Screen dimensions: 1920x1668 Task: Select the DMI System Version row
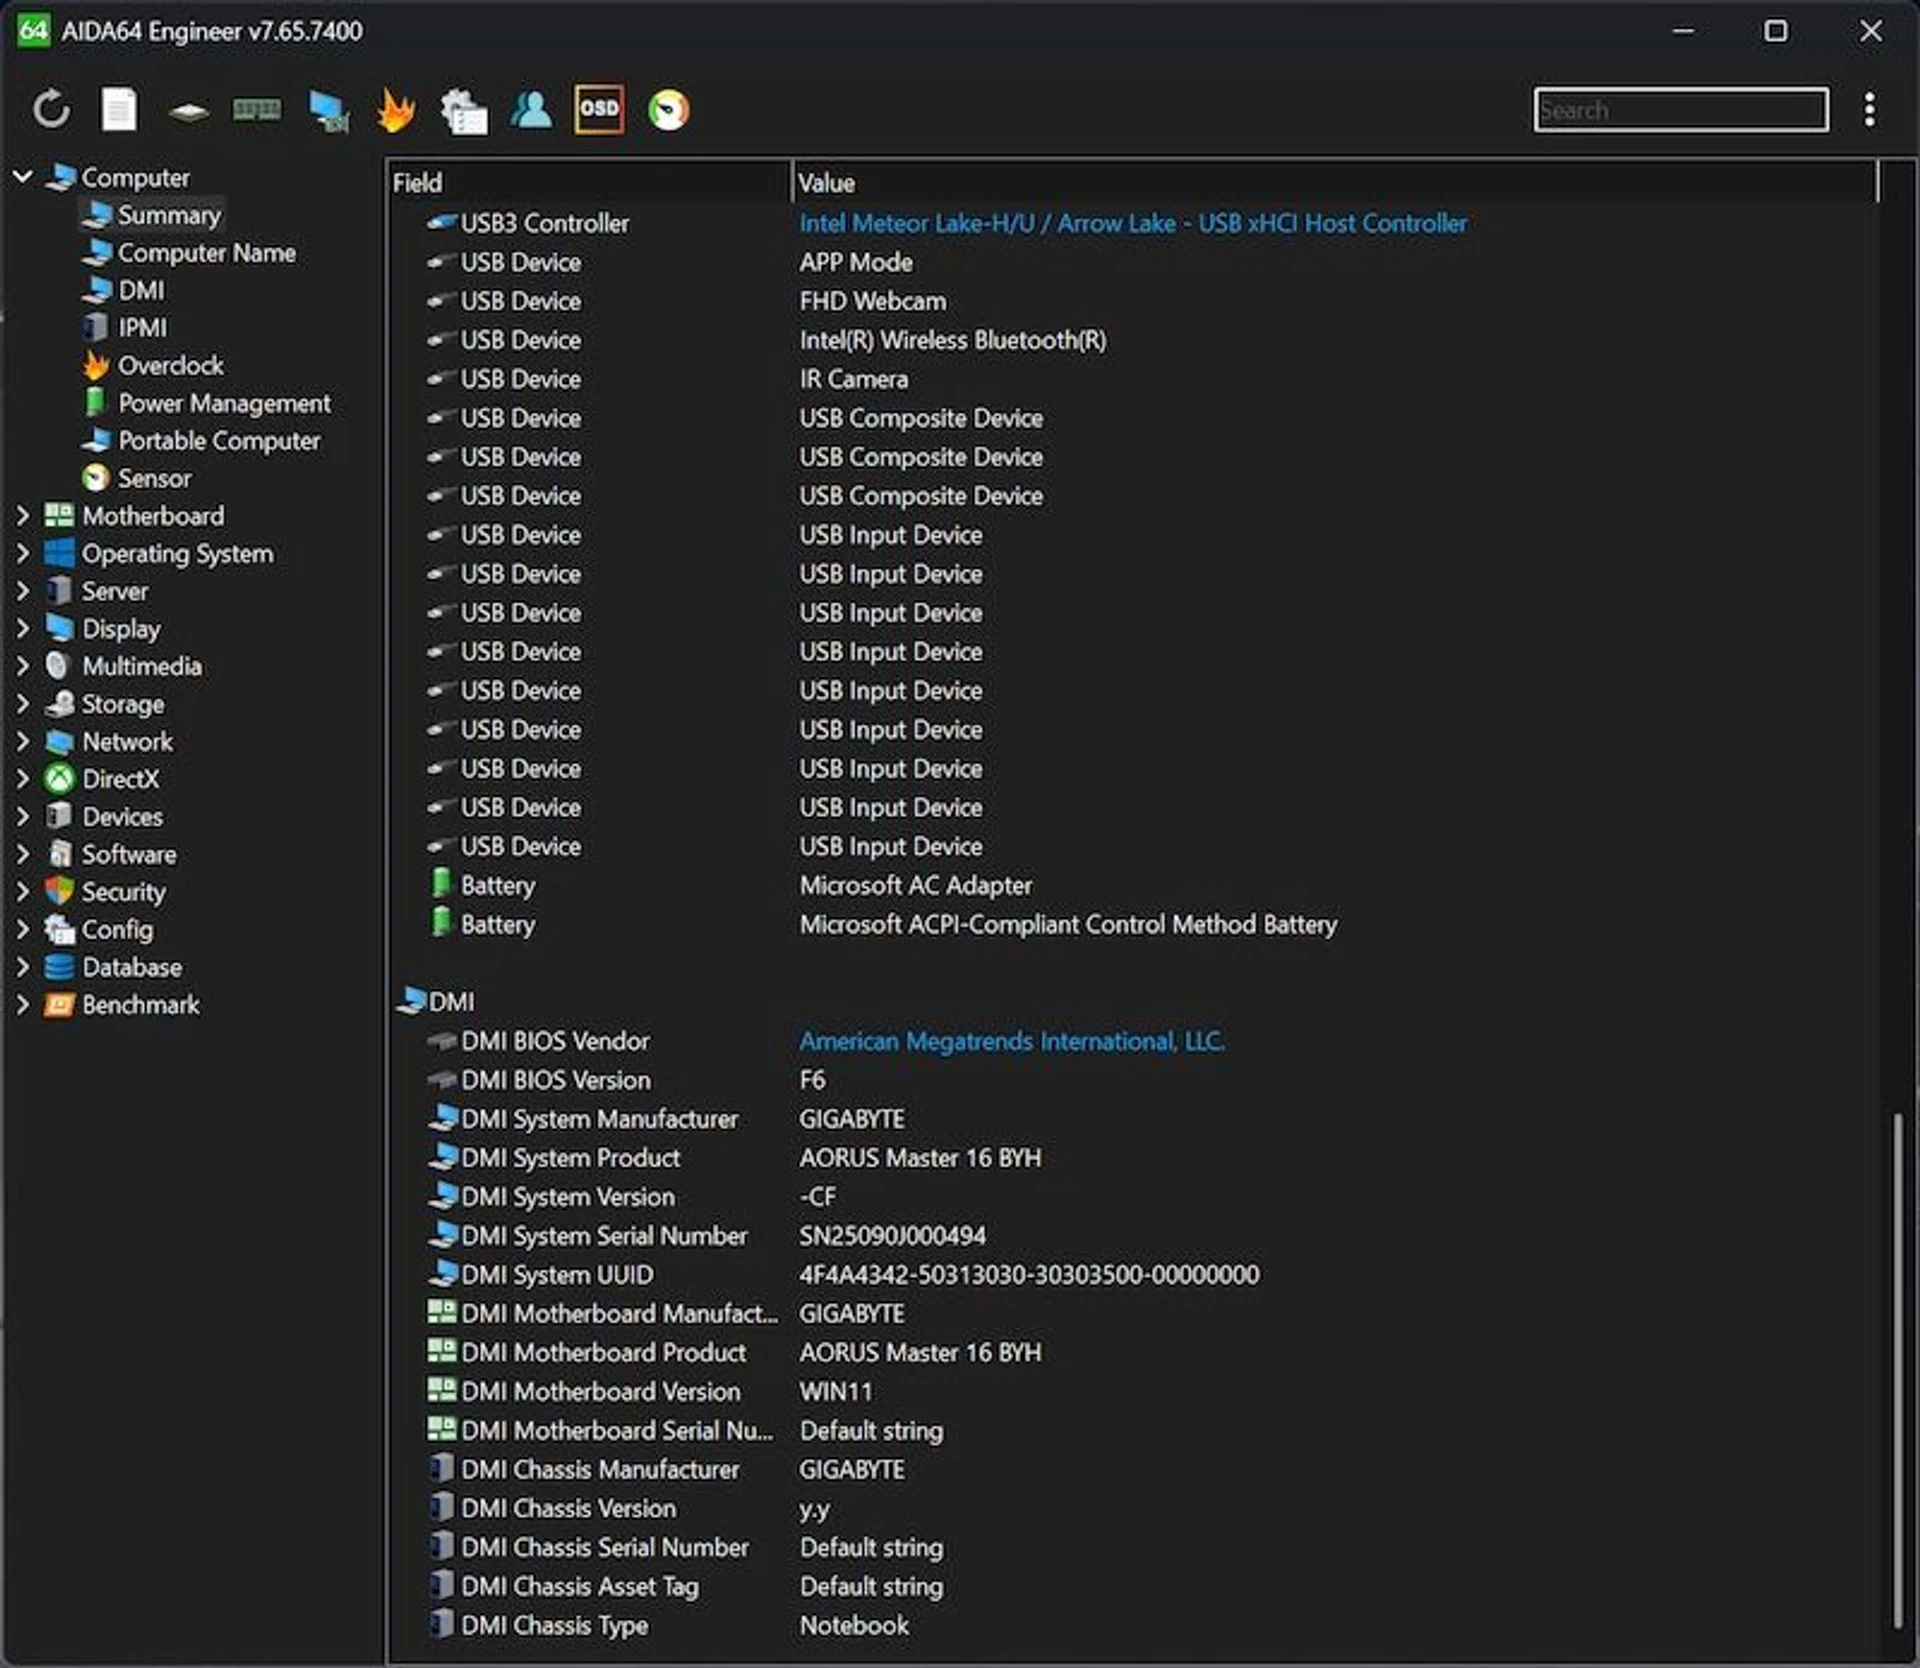pos(1134,1197)
